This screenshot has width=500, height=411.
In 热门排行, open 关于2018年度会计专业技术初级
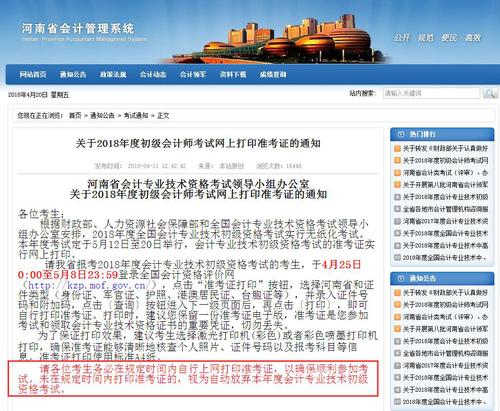pyautogui.click(x=445, y=197)
